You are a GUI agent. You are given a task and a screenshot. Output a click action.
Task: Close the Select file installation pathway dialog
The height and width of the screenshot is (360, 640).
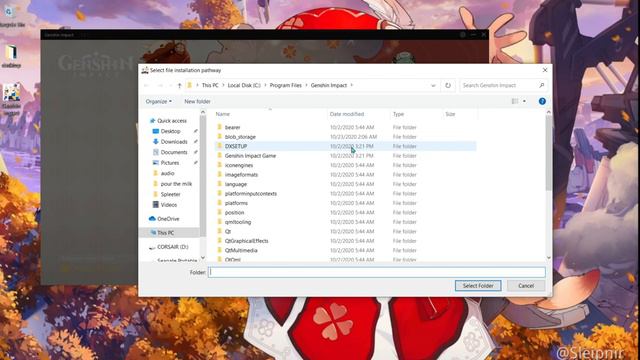[x=545, y=70]
